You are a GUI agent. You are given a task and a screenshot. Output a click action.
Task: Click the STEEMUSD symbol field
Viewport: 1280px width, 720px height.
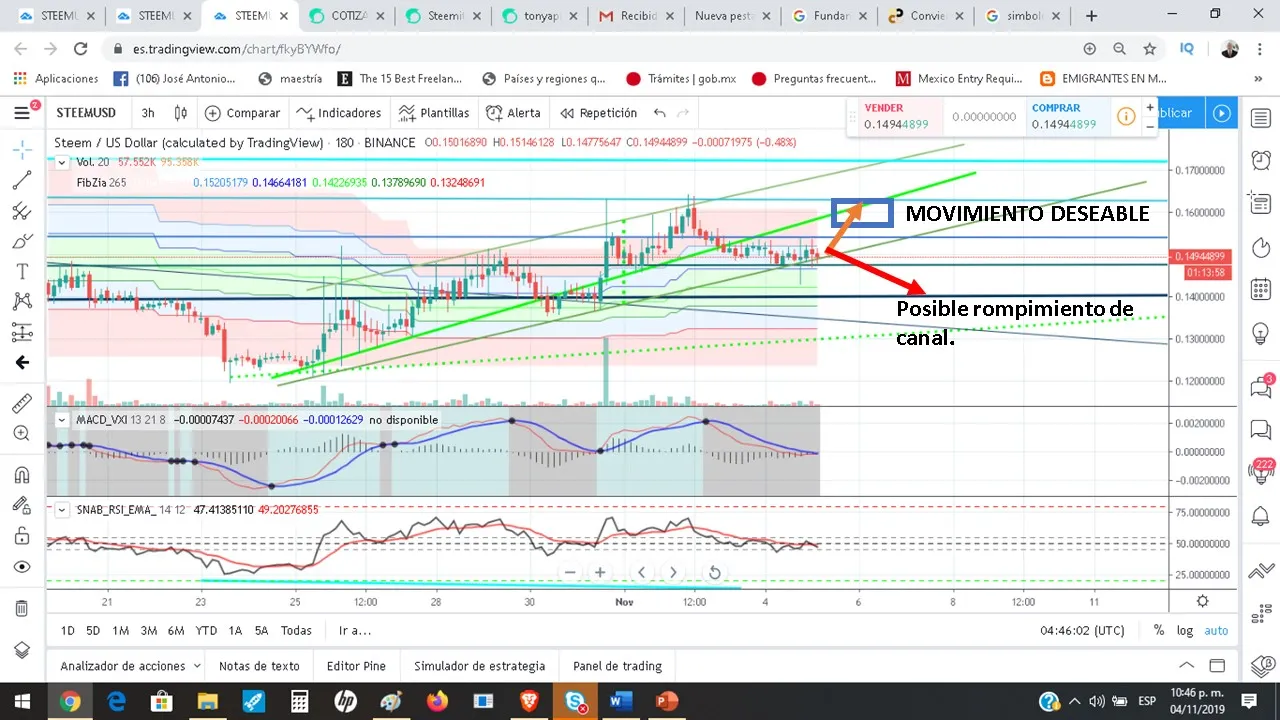tap(87, 113)
